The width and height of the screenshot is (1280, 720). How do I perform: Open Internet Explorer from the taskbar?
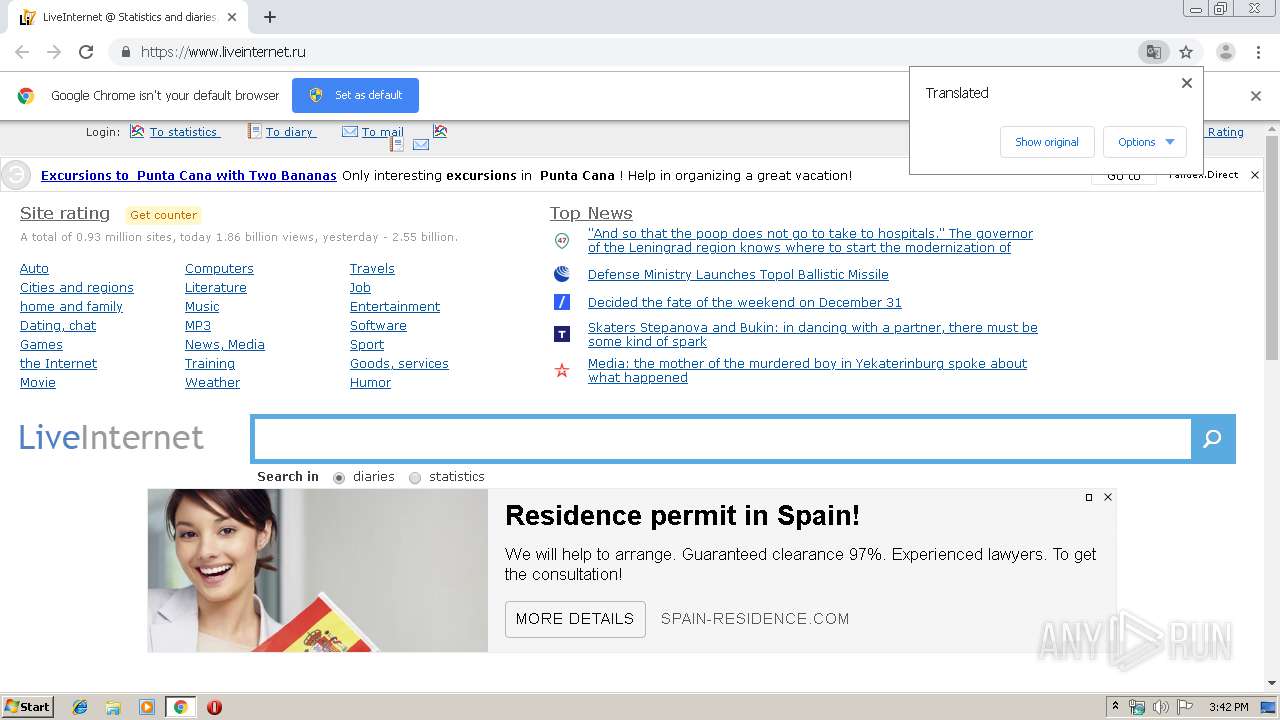click(x=80, y=707)
